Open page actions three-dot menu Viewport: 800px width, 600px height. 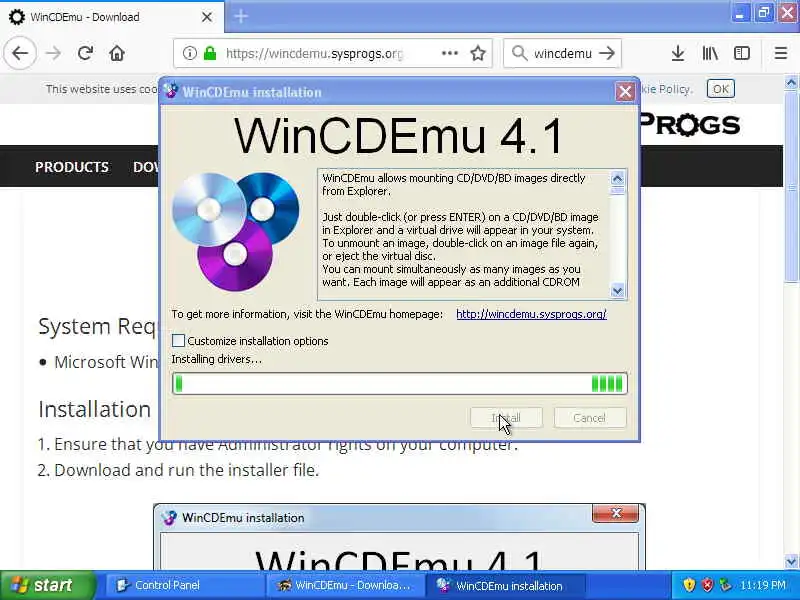449,53
